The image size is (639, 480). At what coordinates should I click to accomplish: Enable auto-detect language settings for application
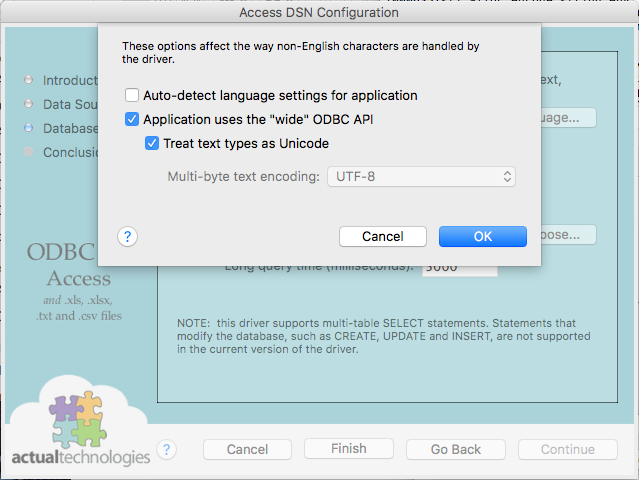132,96
